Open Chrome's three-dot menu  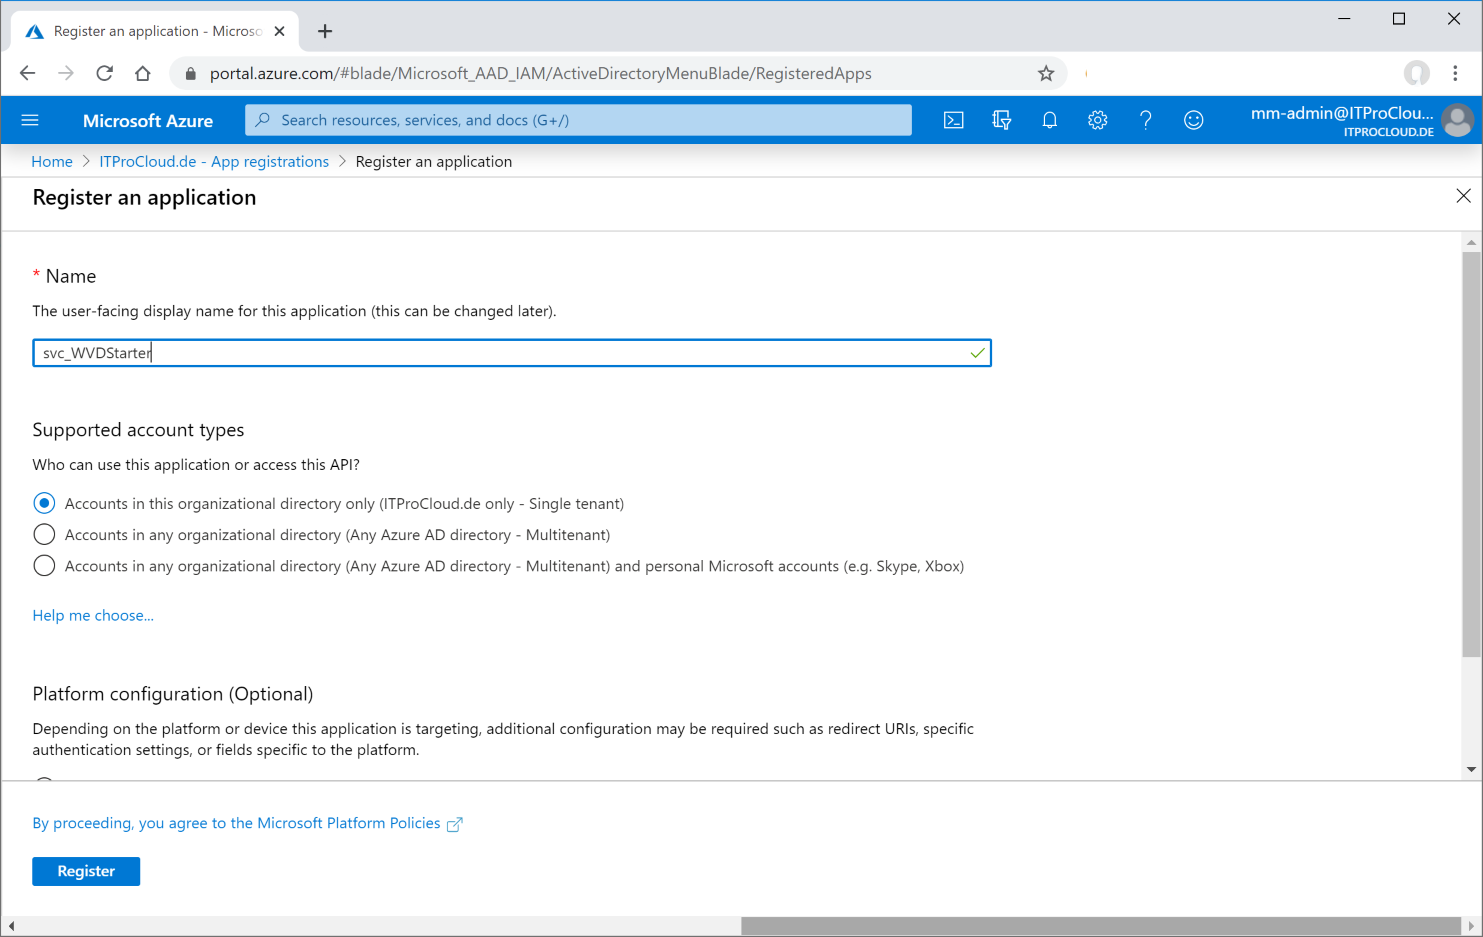[x=1455, y=73]
